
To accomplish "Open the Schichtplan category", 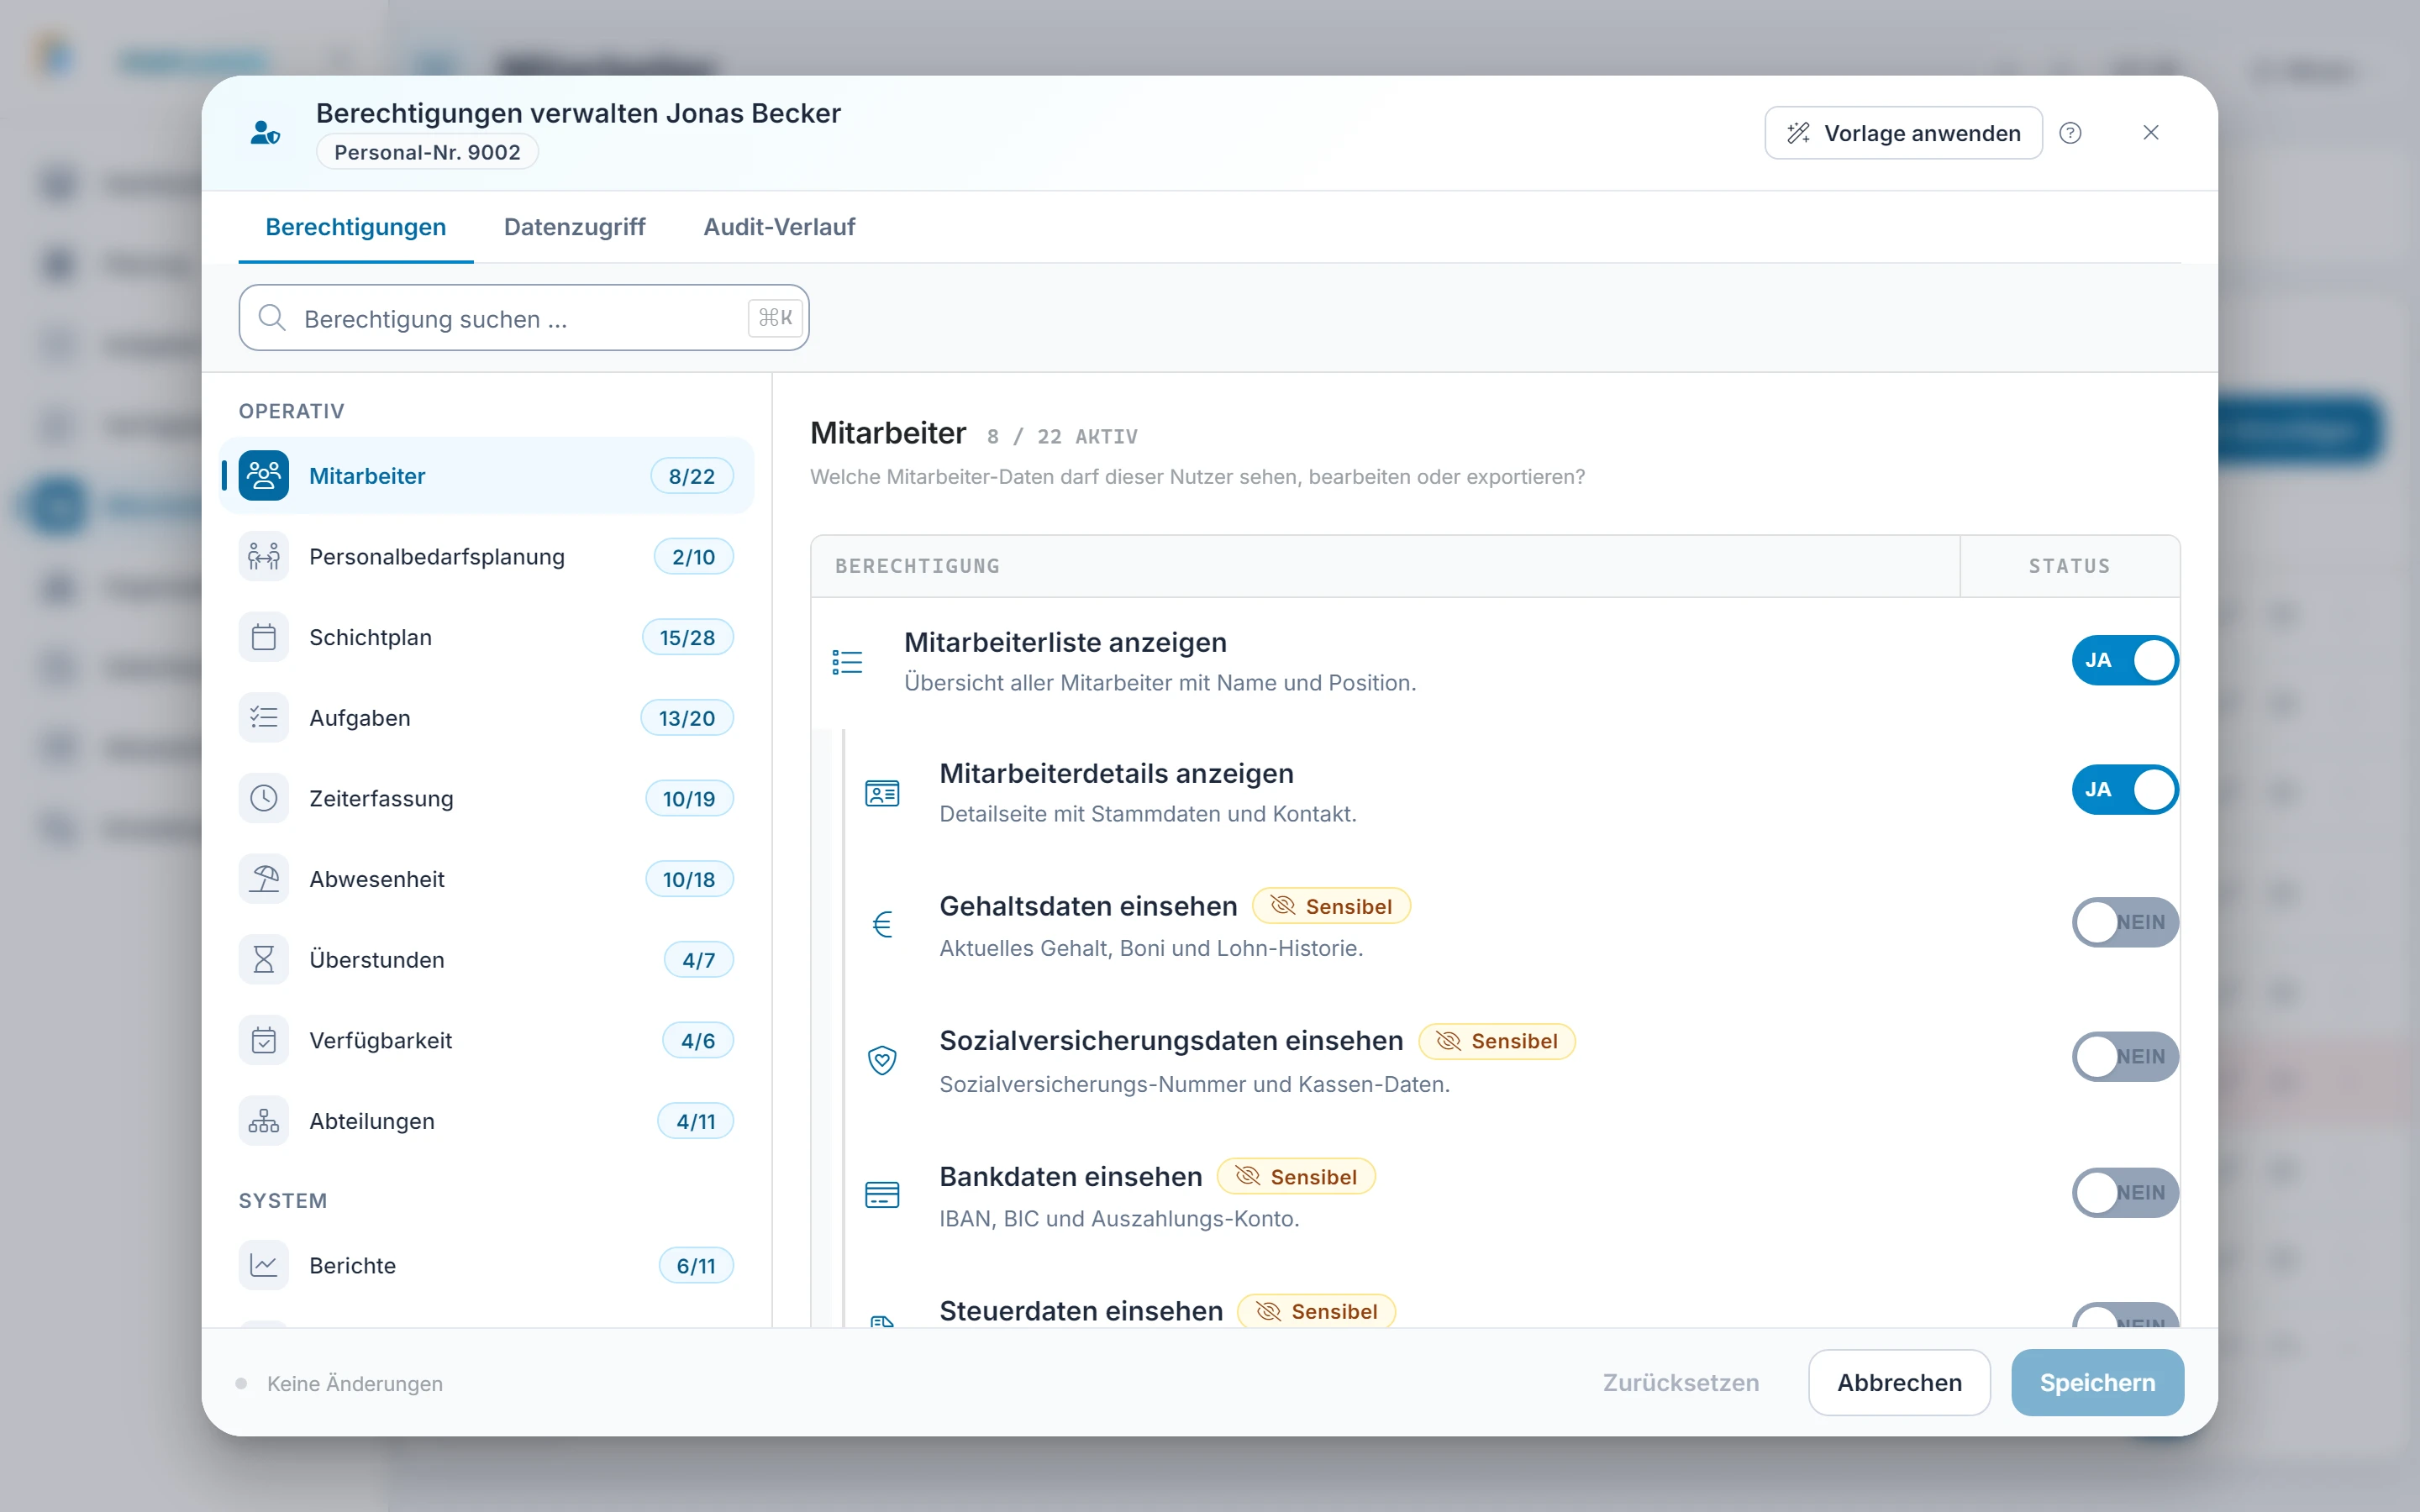I will point(486,637).
